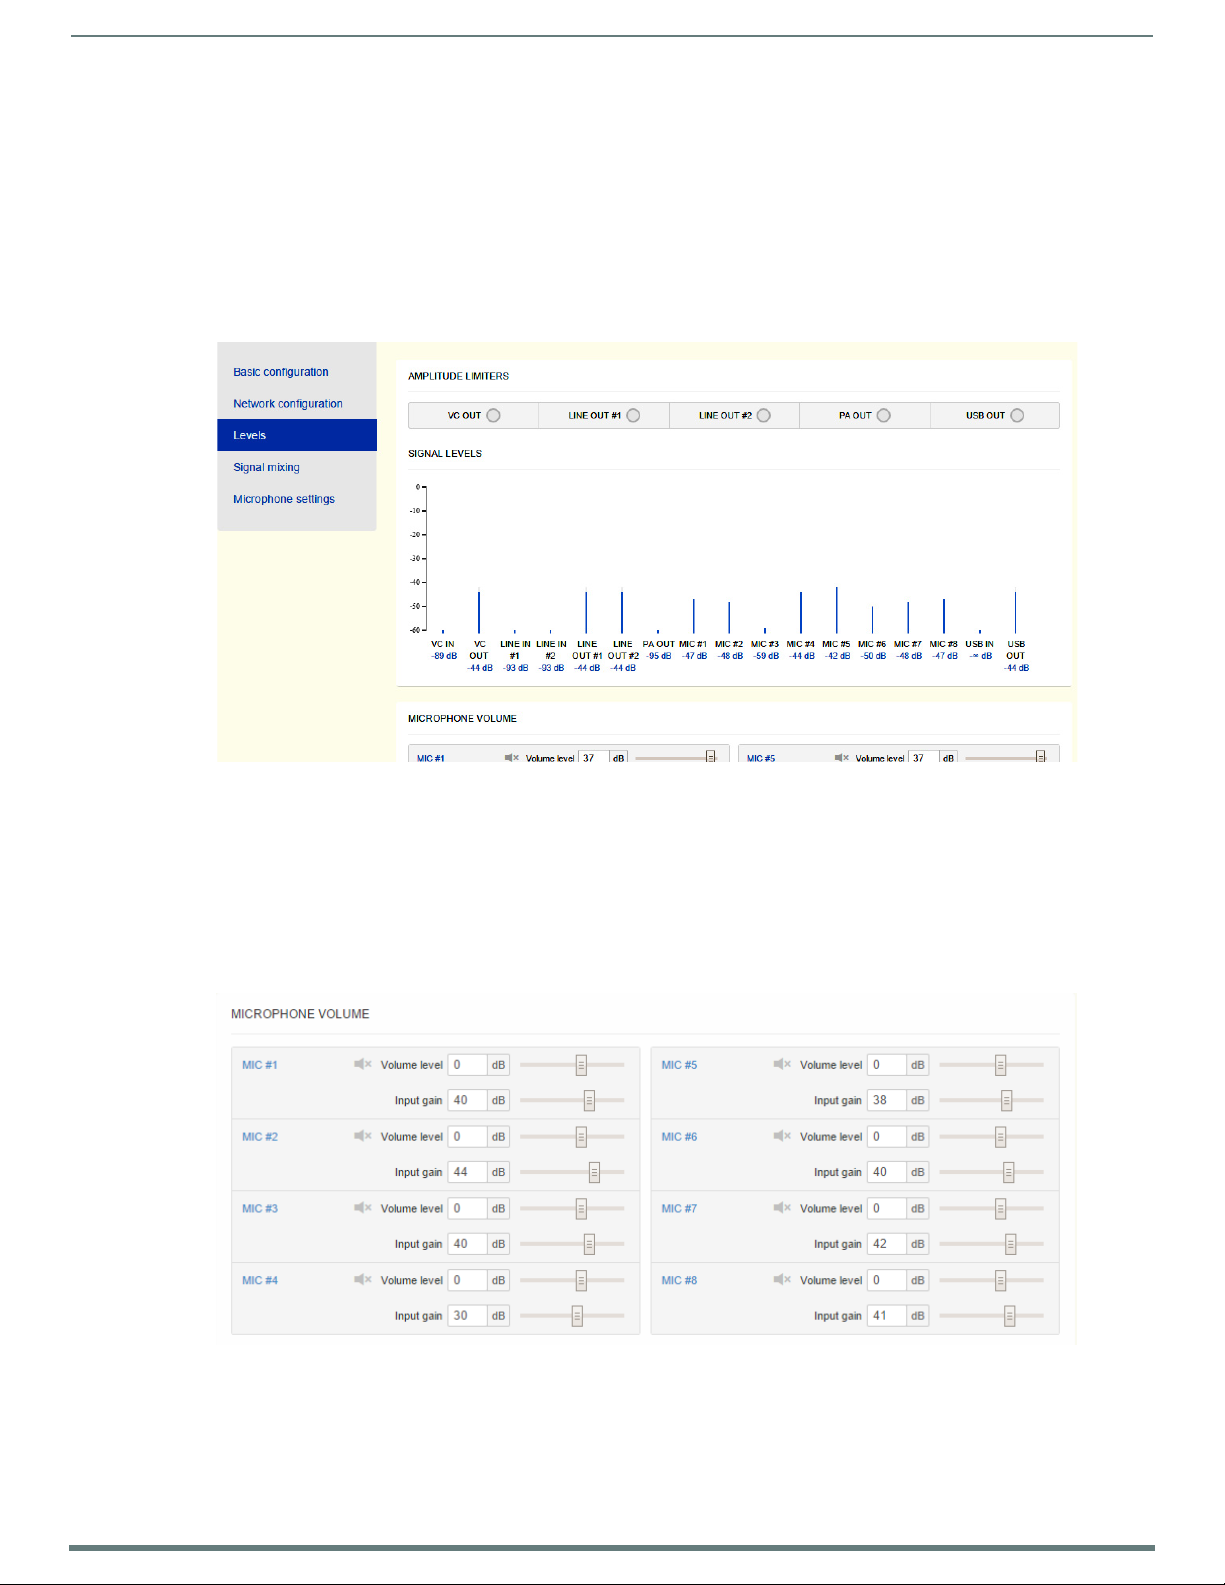This screenshot has width=1225, height=1585.
Task: Toggle LINE OUT #2 limiter indicator
Action: (764, 415)
